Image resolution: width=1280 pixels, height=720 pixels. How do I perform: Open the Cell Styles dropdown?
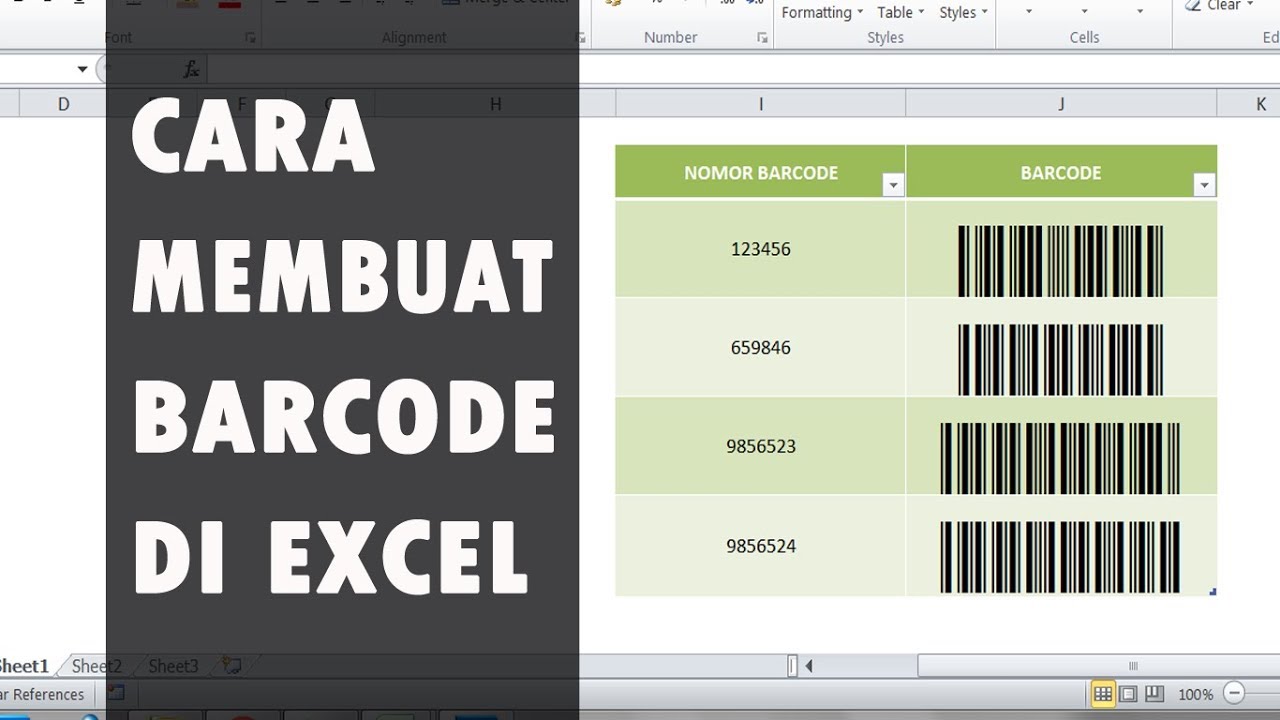(x=963, y=12)
